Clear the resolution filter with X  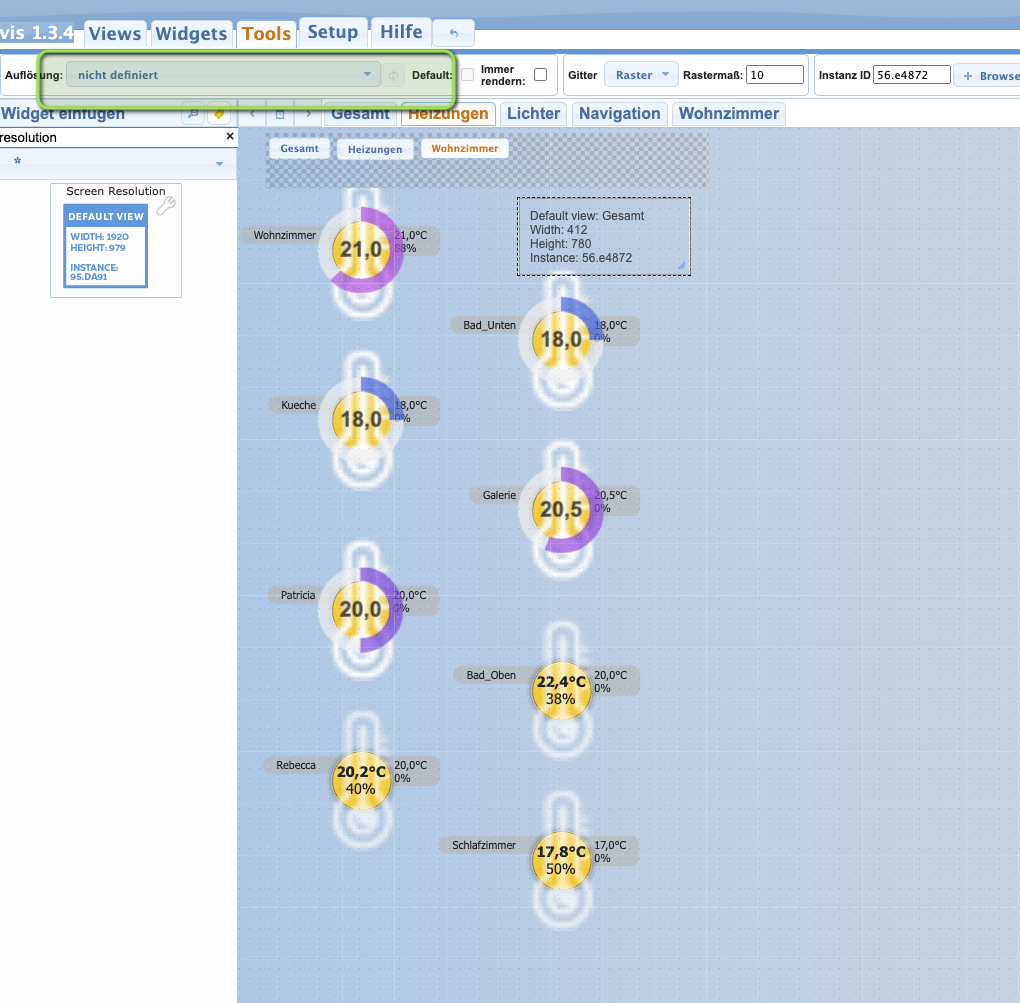pos(230,136)
